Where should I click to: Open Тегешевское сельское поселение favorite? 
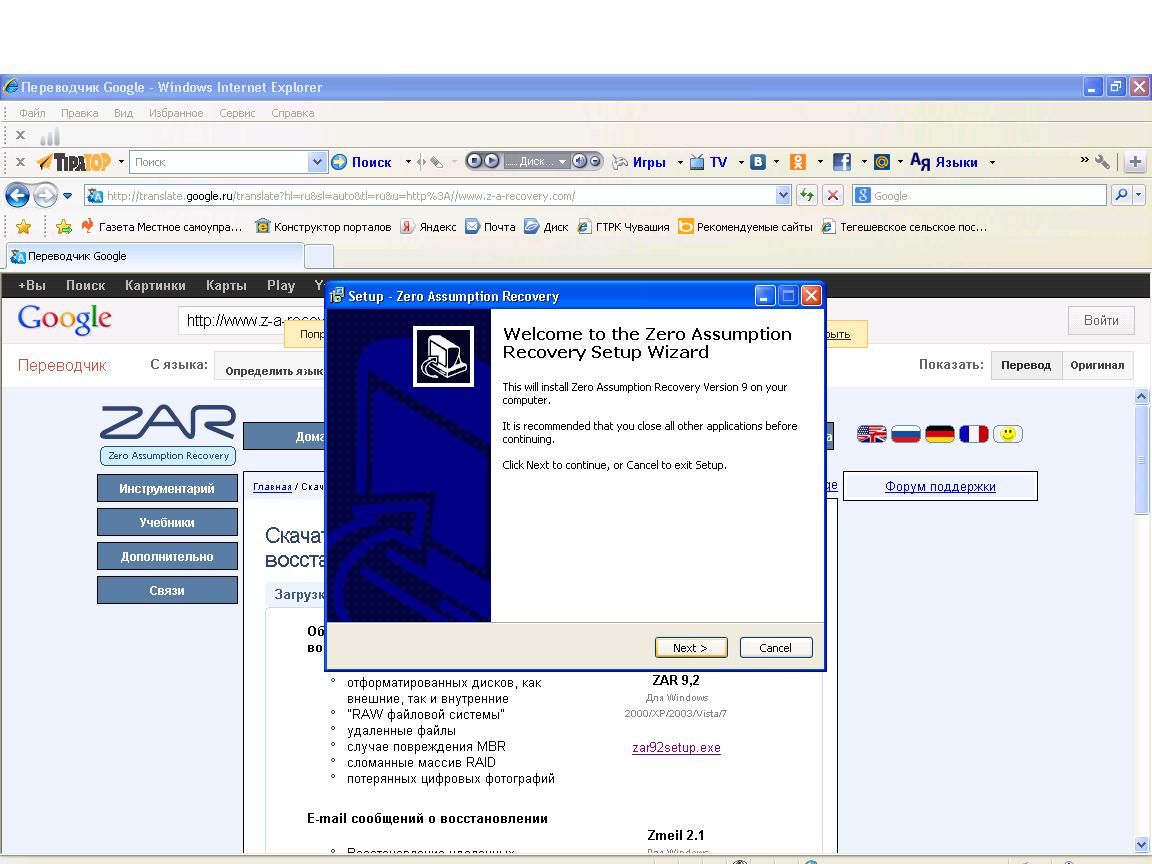point(904,227)
